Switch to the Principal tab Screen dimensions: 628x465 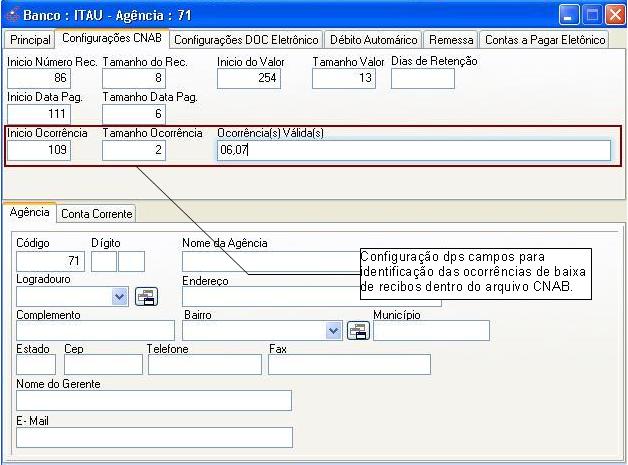pos(30,40)
